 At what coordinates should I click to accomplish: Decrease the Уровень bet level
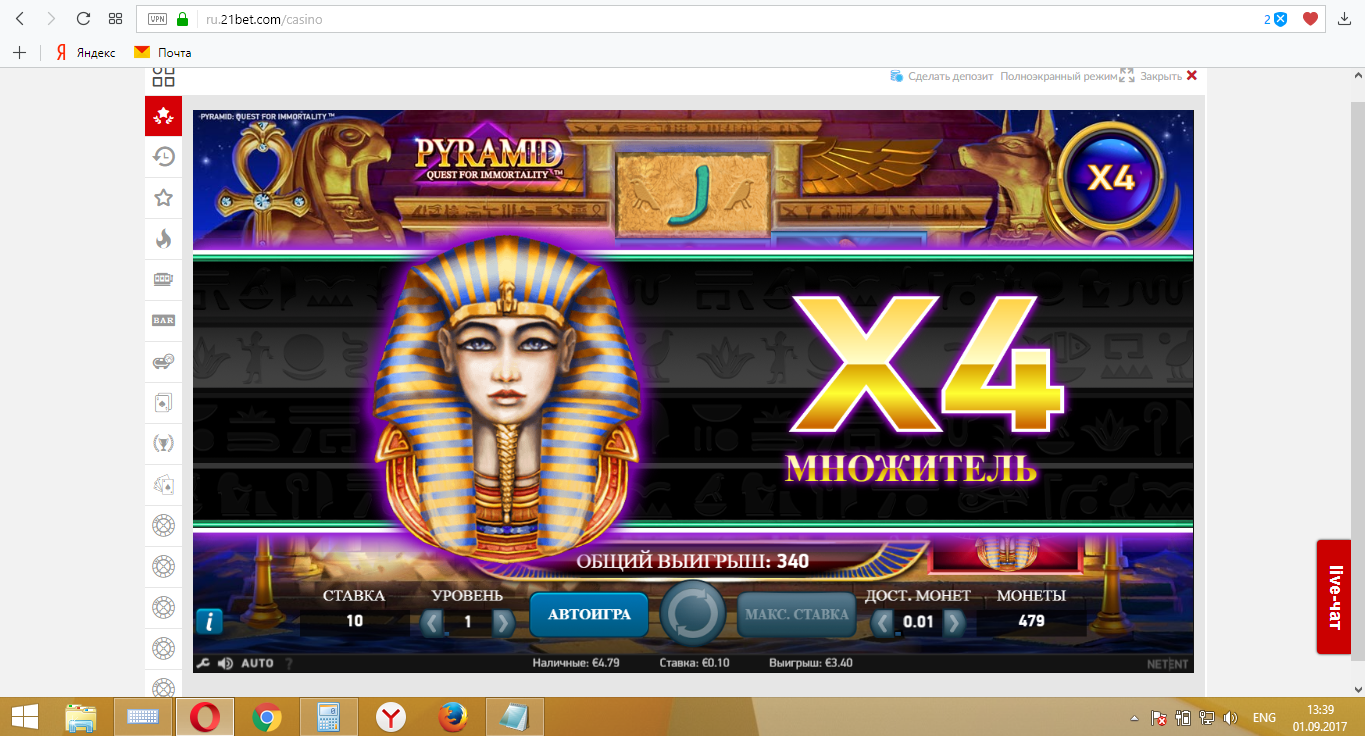[x=433, y=623]
